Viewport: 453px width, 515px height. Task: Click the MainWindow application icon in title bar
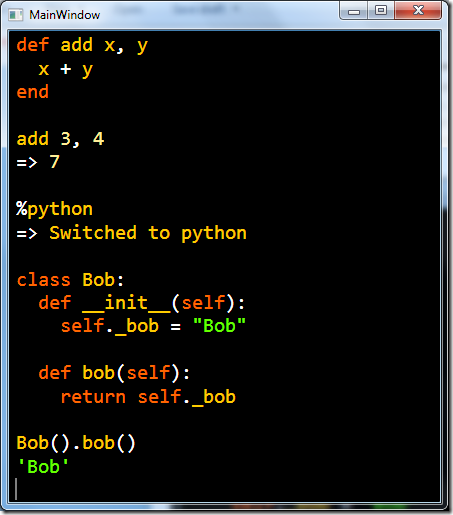tap(15, 15)
